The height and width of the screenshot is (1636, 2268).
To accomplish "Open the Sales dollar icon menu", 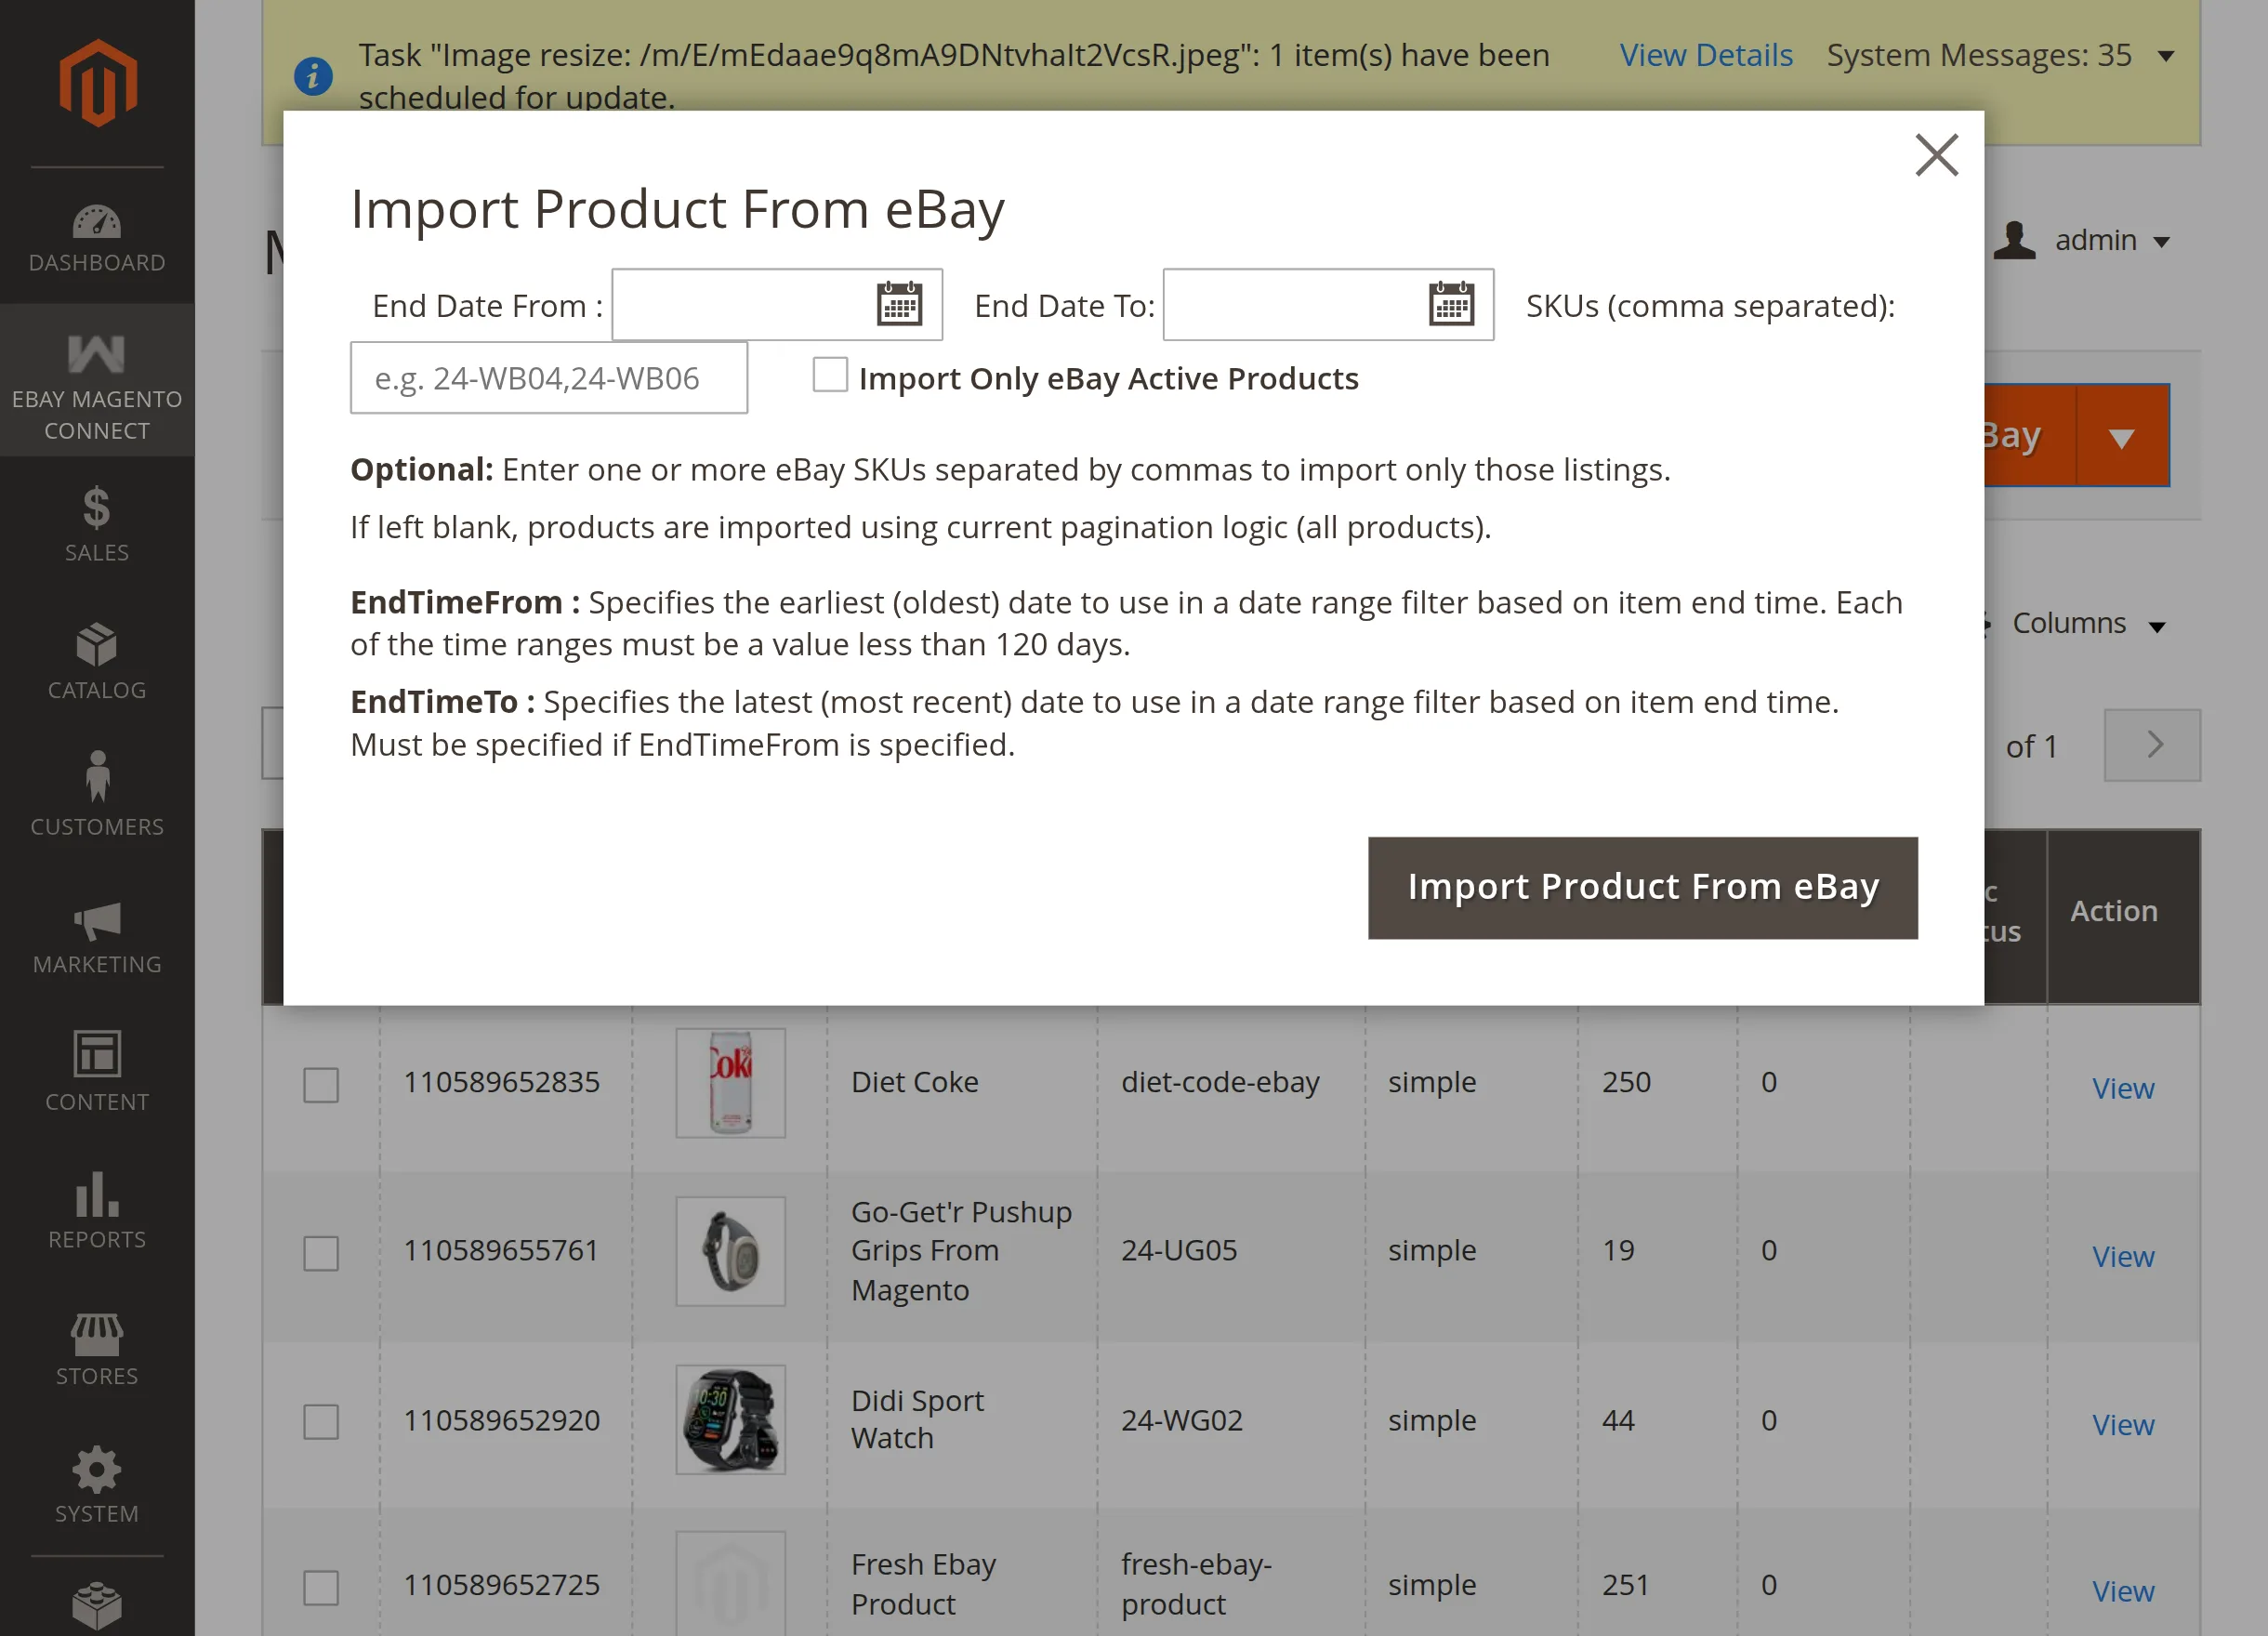I will [97, 523].
